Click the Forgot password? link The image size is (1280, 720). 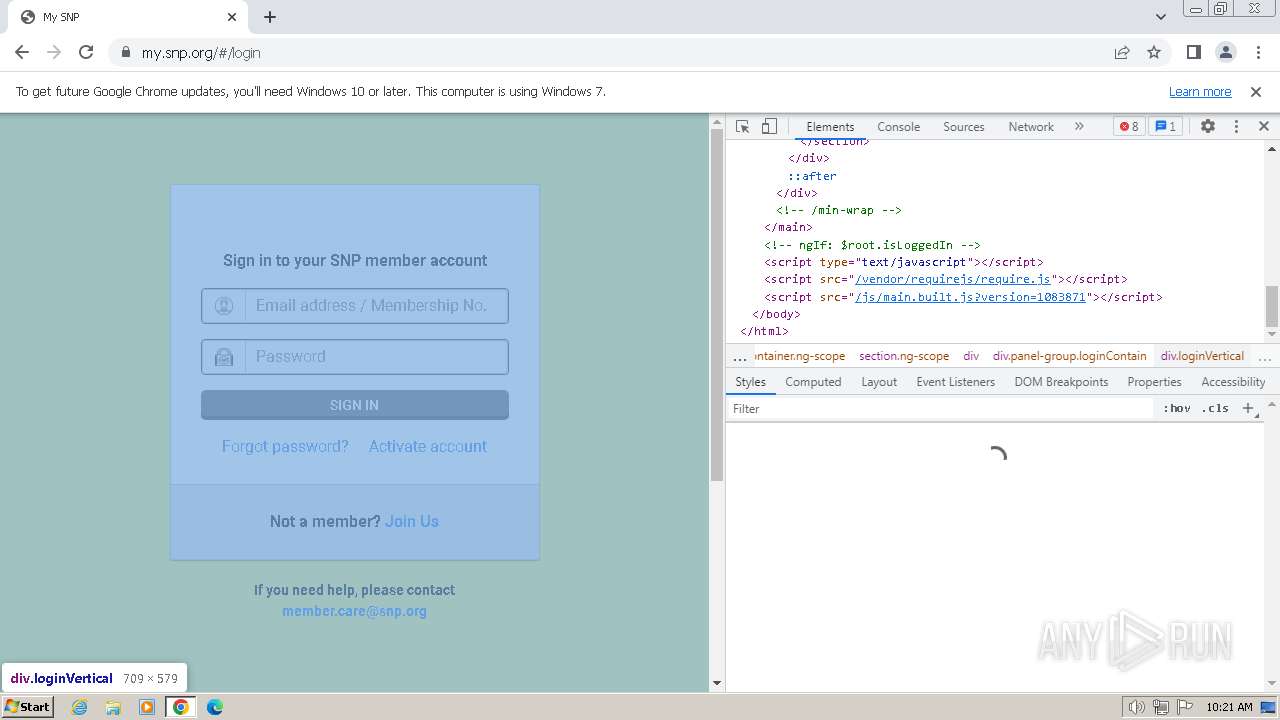coord(285,446)
